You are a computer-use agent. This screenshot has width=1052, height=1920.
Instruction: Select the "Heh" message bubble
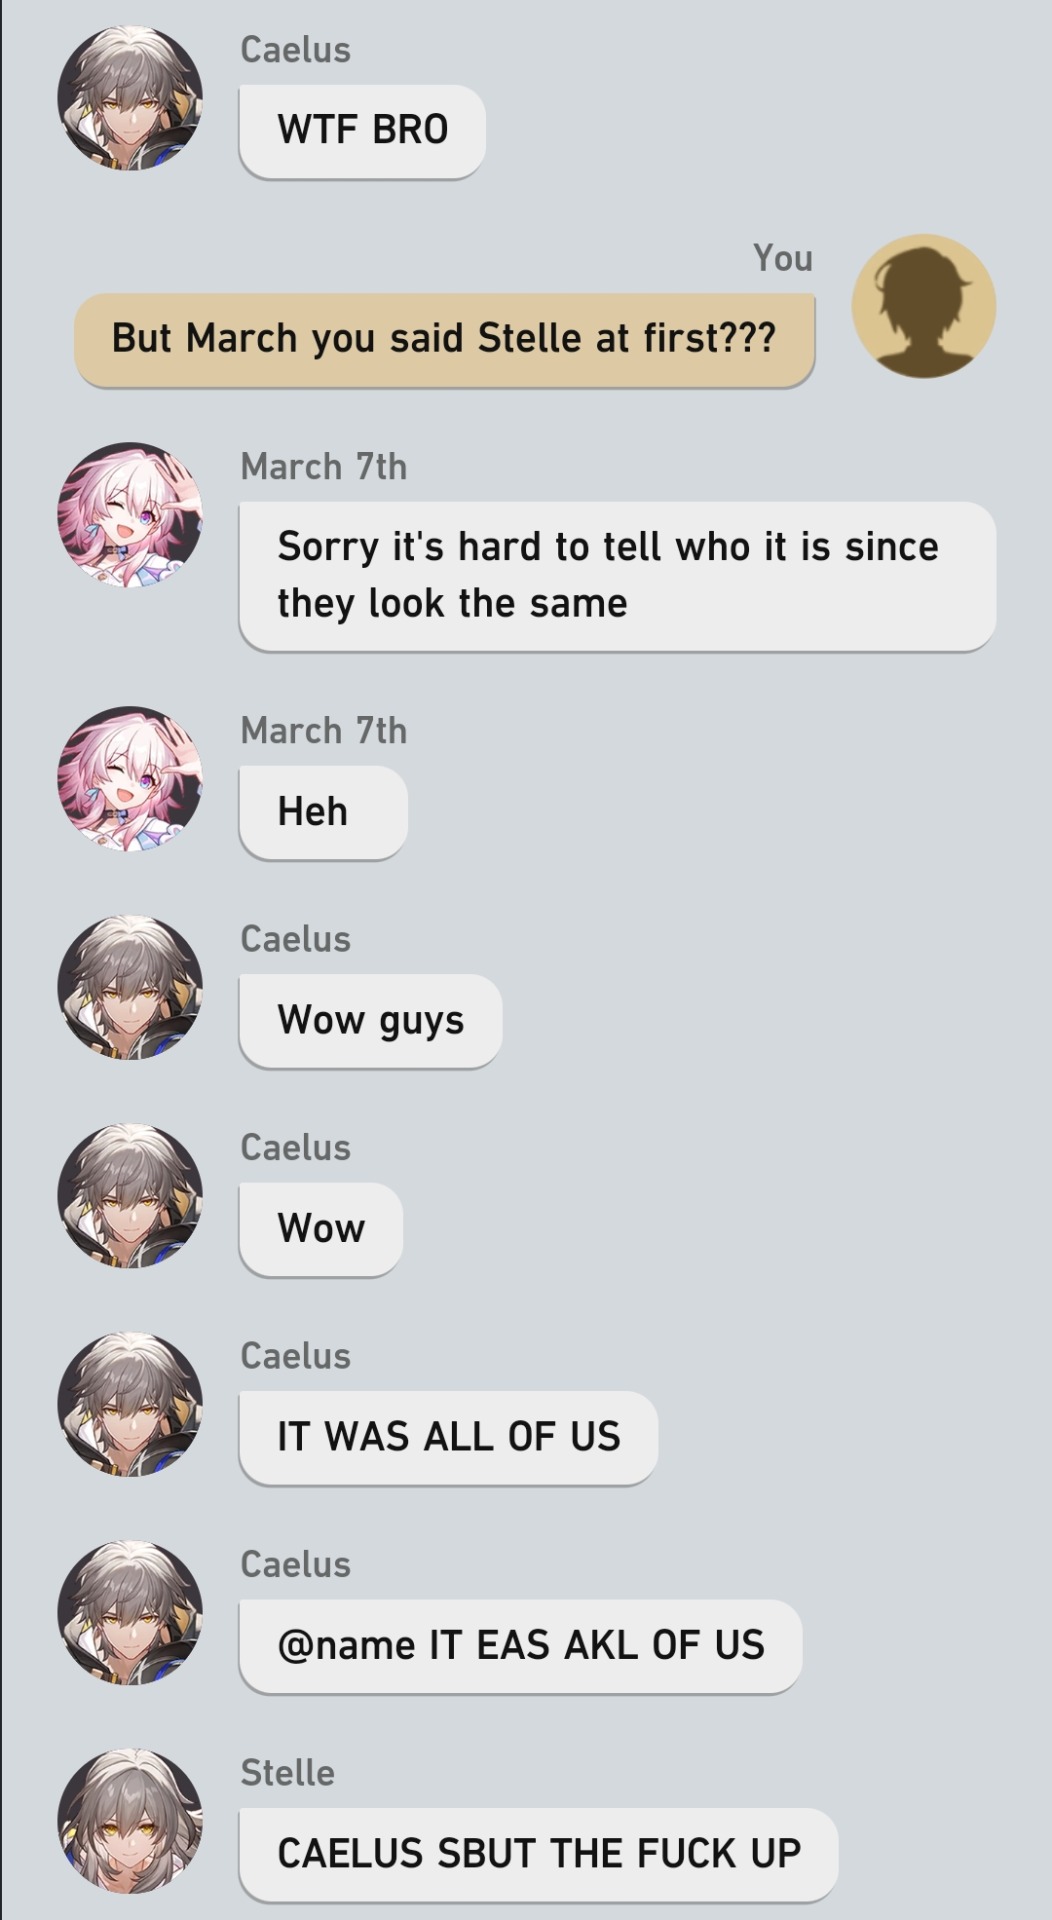click(x=323, y=812)
